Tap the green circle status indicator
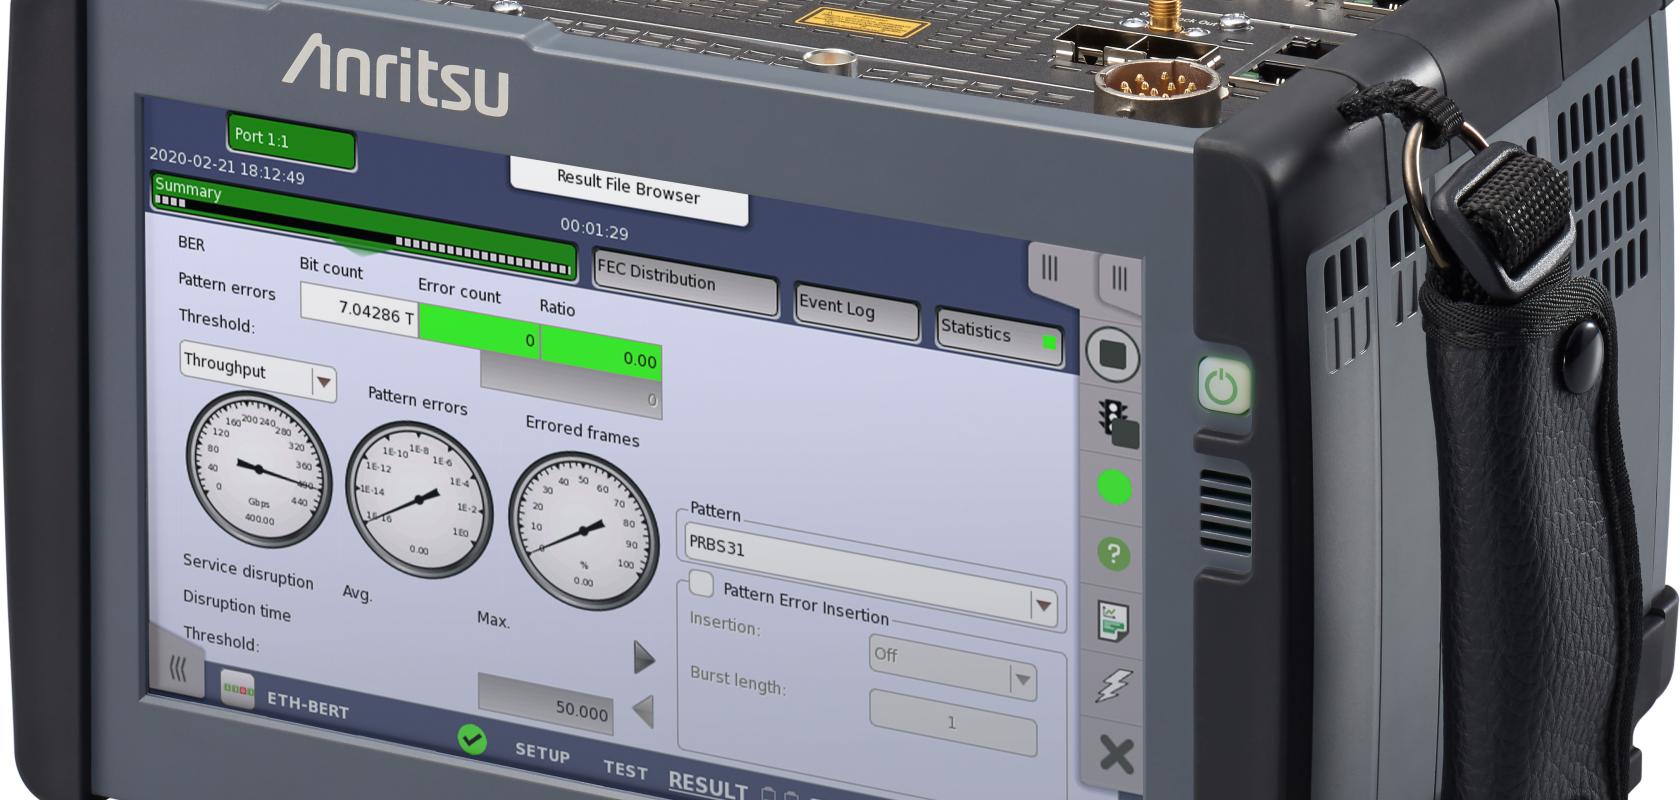This screenshot has height=800, width=1680. tap(1114, 488)
